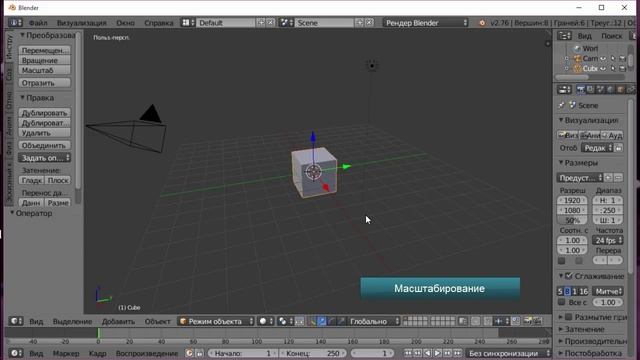Image resolution: width=640 pixels, height=360 pixels.
Task: Enable the Размытие при motion blur checkbox
Action: click(x=569, y=317)
